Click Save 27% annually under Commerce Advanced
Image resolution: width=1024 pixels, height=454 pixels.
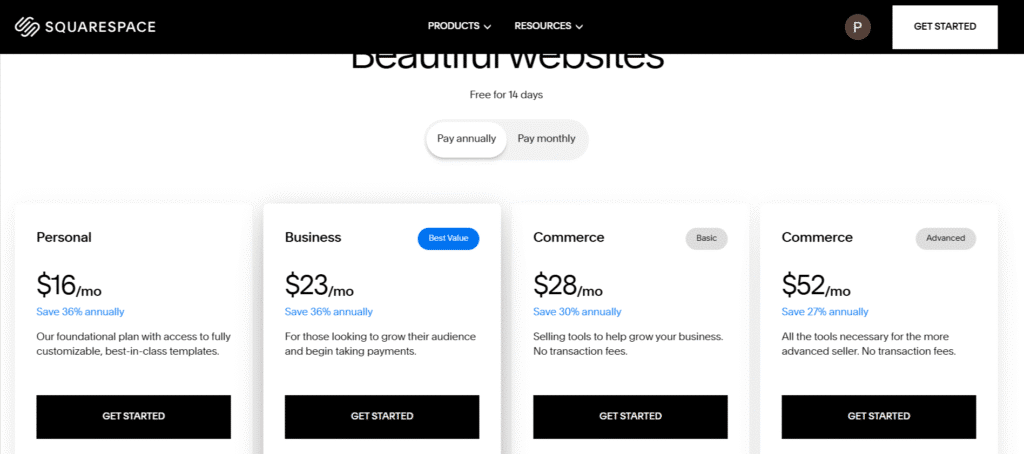tap(825, 312)
